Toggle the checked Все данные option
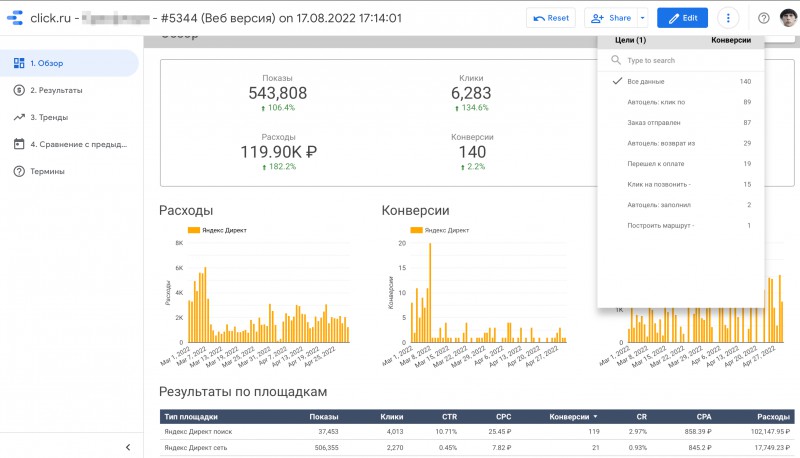The image size is (800, 458). coord(618,81)
